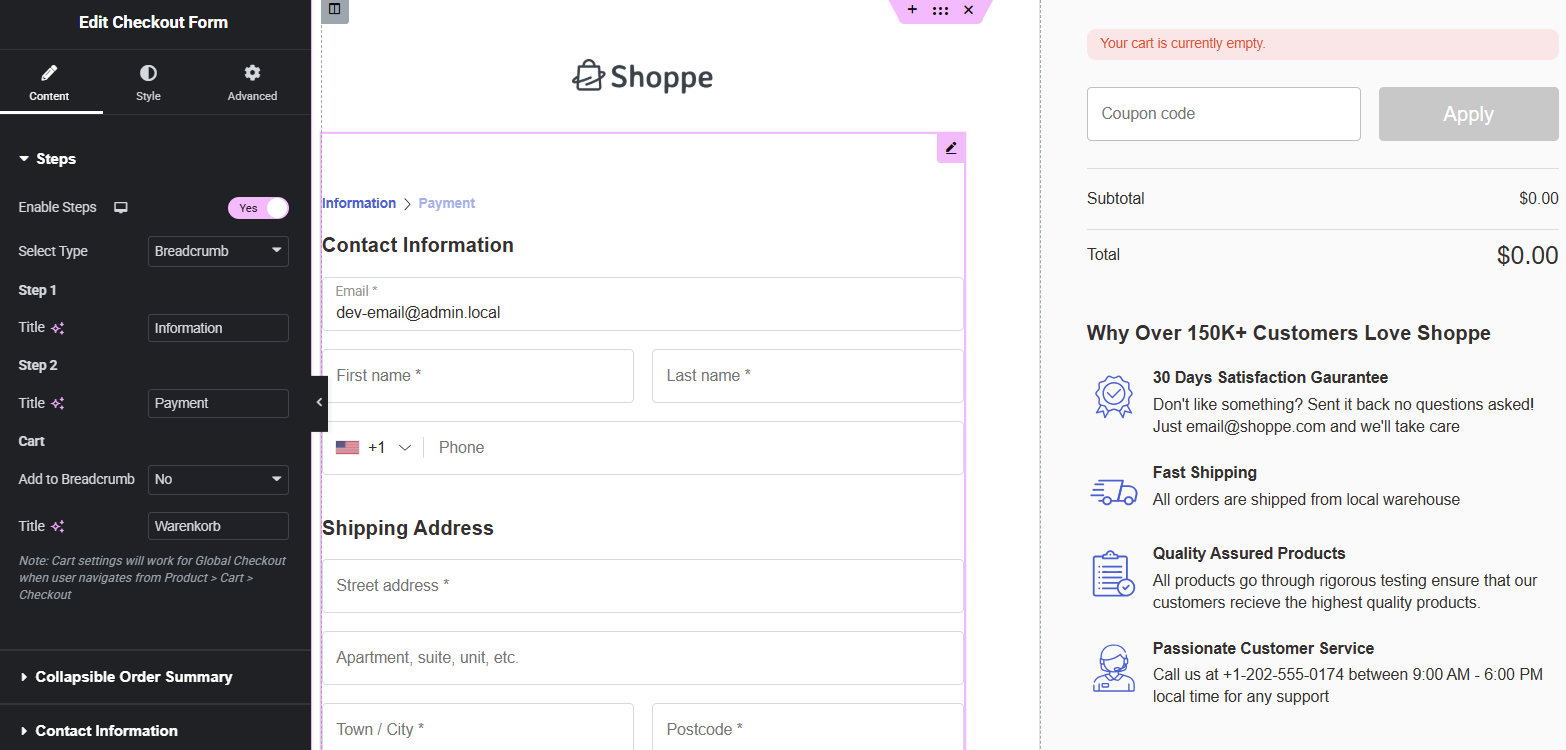Edit the Cart title field Warenkorb

218,526
